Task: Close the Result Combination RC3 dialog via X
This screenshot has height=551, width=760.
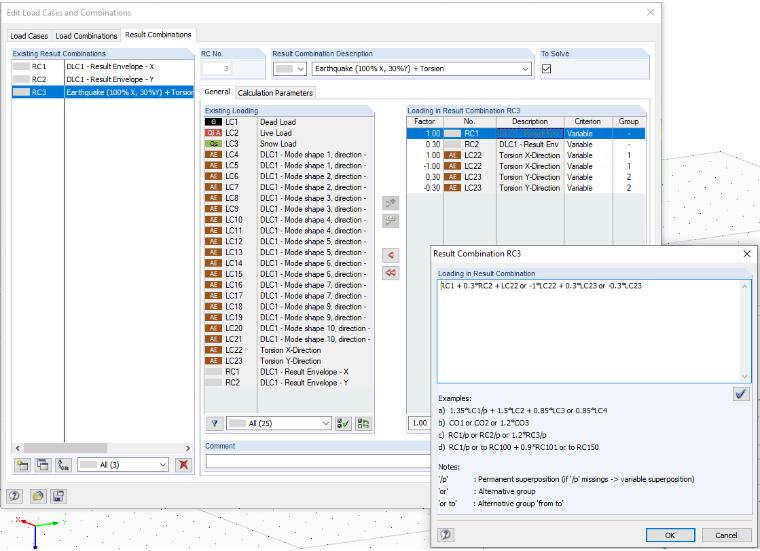Action: pos(747,253)
